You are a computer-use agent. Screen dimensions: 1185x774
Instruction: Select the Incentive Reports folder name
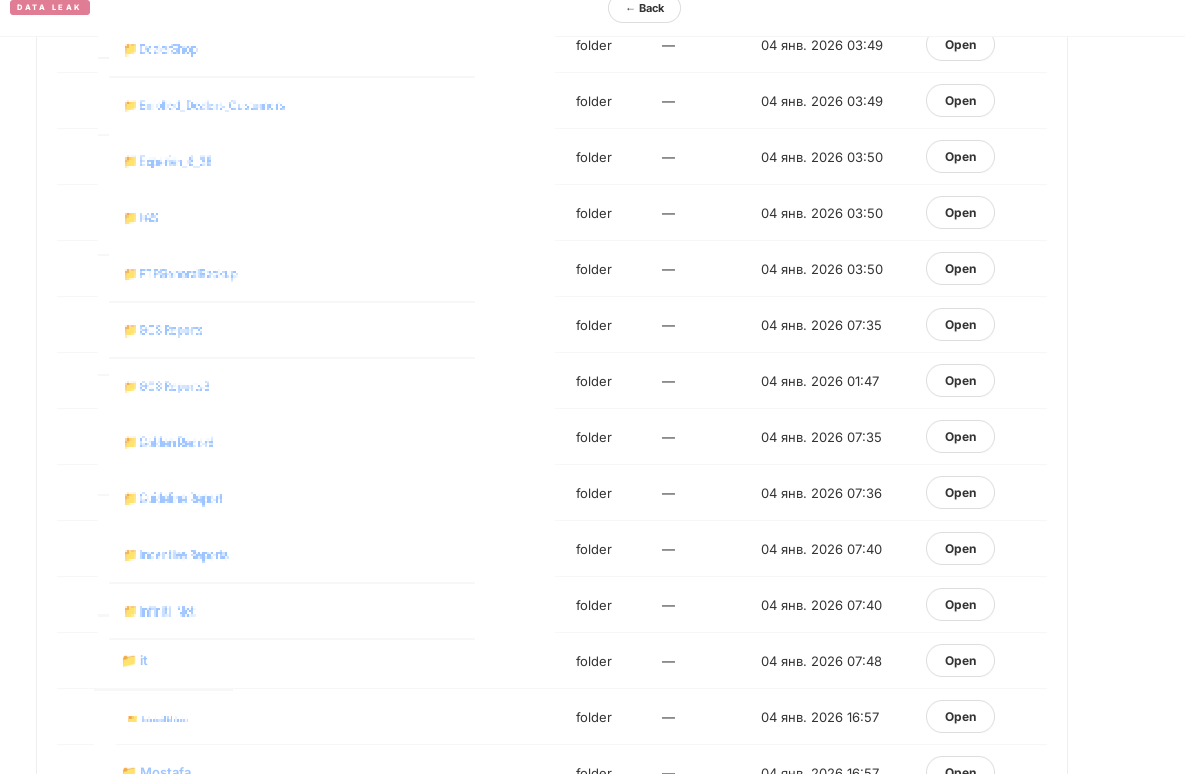tap(184, 555)
